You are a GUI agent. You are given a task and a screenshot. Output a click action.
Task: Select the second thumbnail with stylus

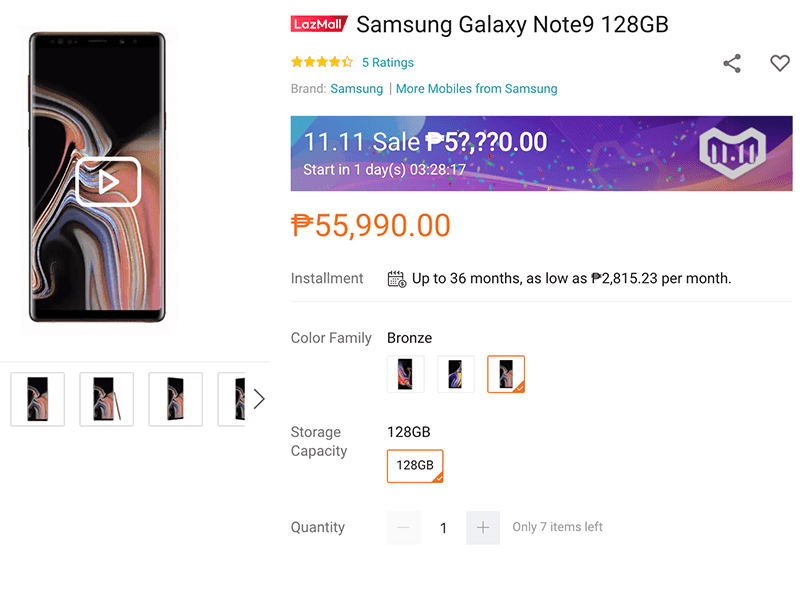[106, 399]
